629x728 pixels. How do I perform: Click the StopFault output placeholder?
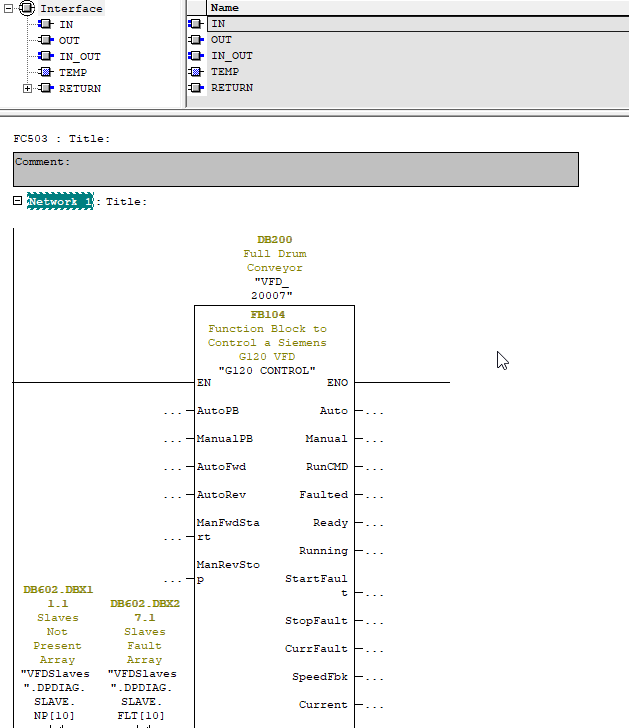coord(374,621)
